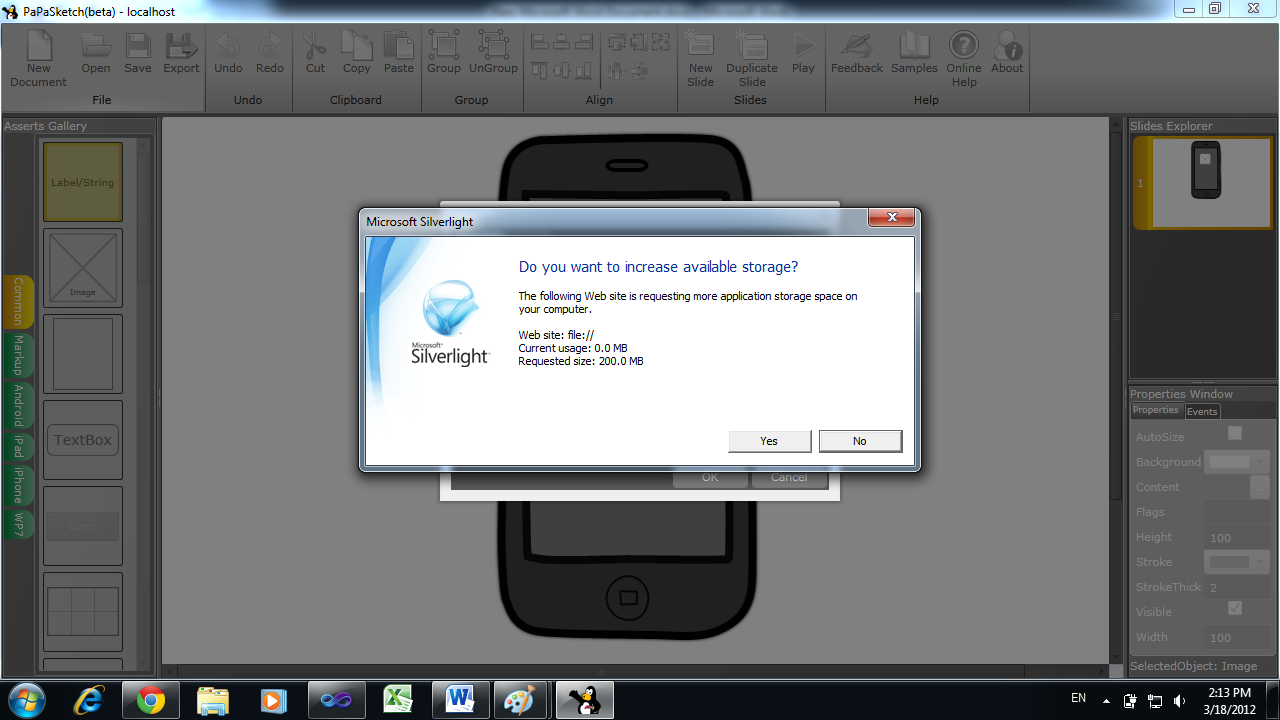The image size is (1280, 720).
Task: Open a file with the Open icon
Action: (x=96, y=46)
